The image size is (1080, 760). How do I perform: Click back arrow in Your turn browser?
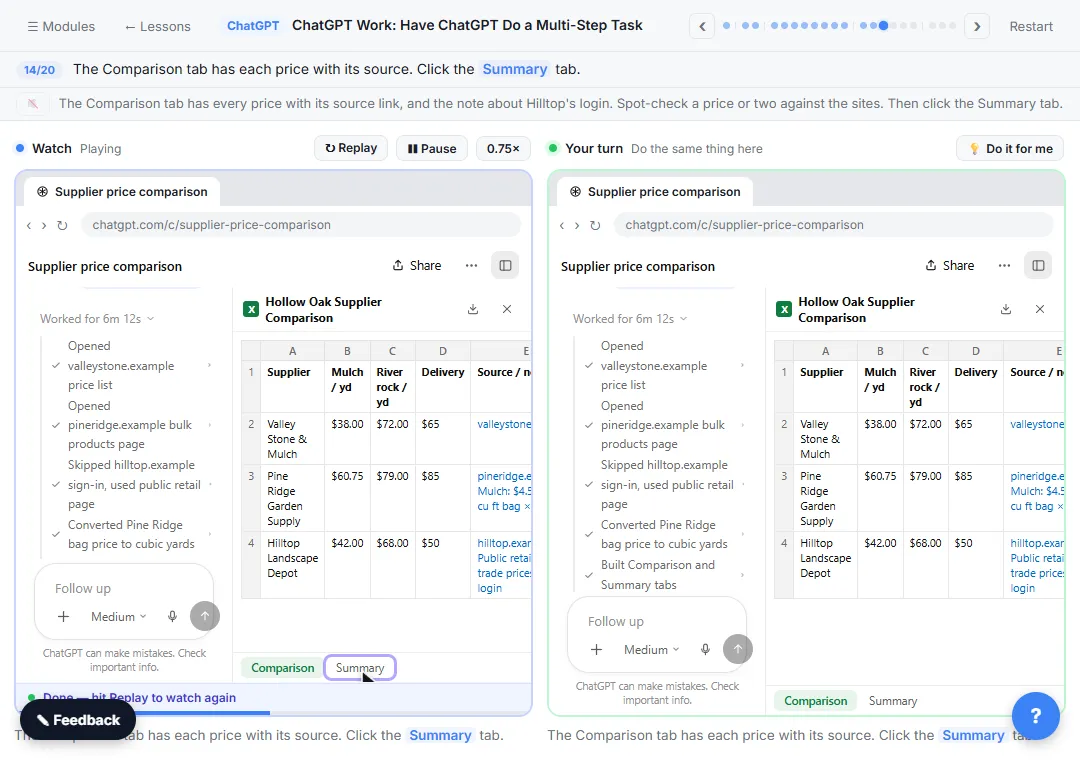pos(562,225)
